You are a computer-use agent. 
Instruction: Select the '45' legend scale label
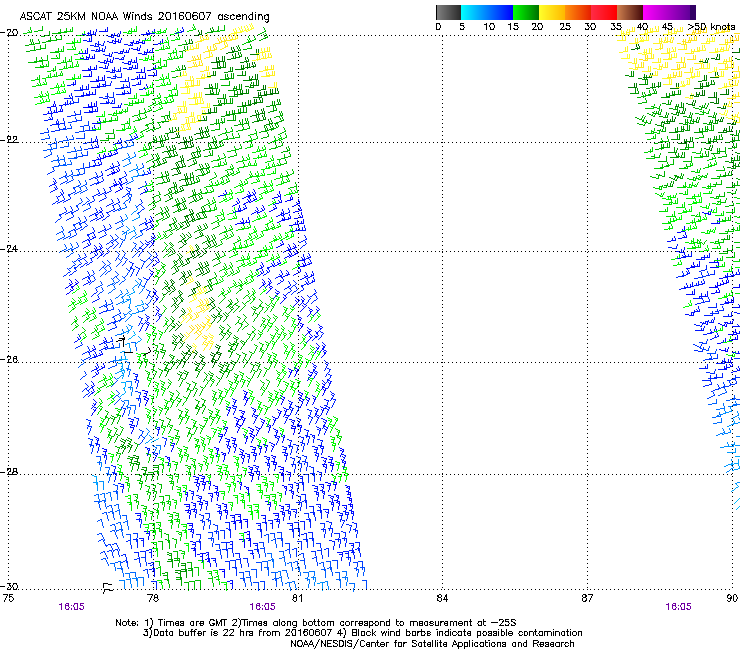(667, 27)
